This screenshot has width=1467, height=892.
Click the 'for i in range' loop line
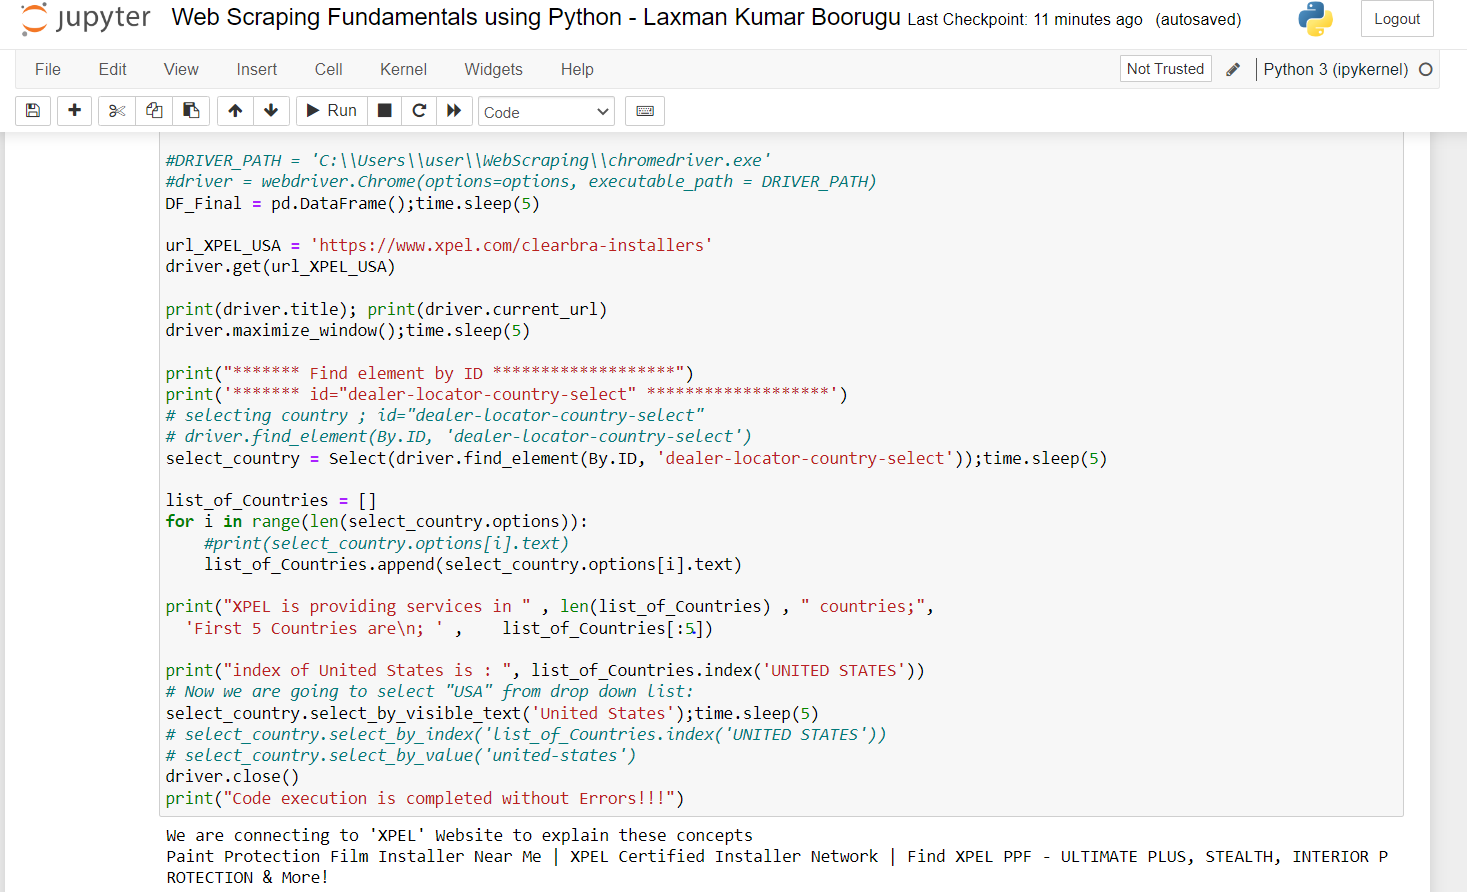[x=377, y=521]
